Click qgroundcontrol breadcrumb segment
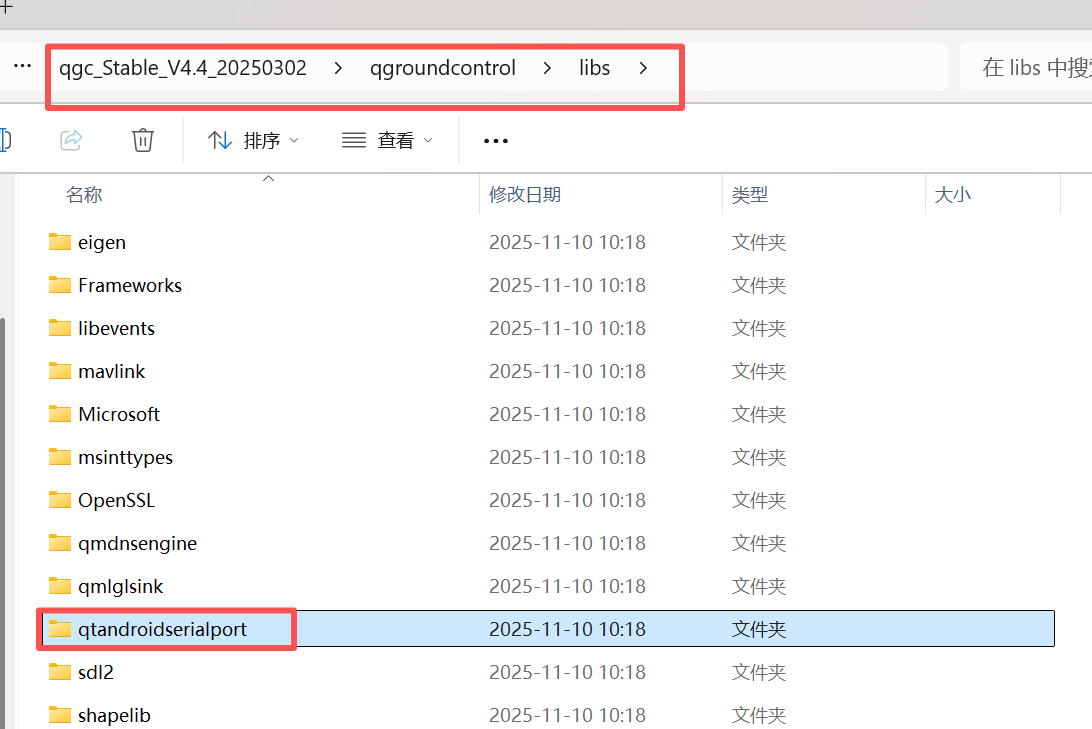The height and width of the screenshot is (729, 1092). click(442, 68)
